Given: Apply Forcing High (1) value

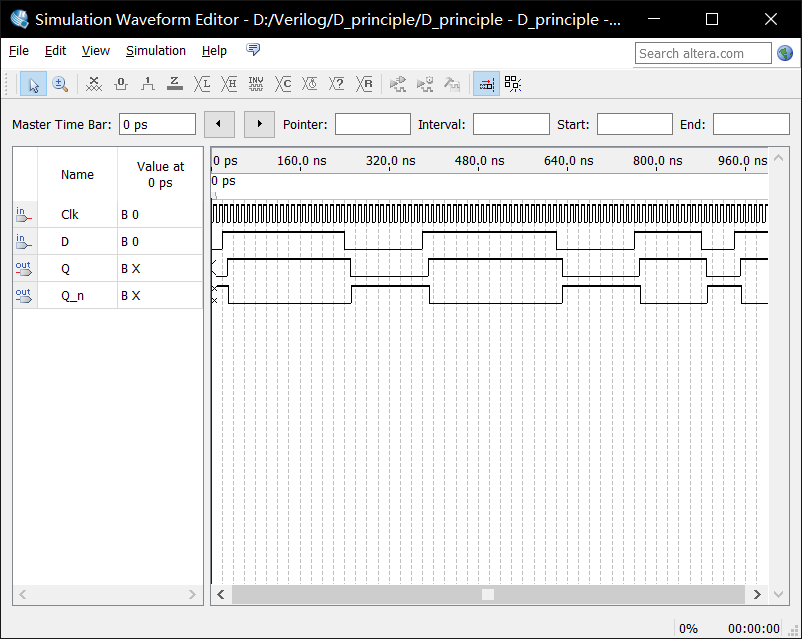Looking at the screenshot, I should (x=148, y=84).
